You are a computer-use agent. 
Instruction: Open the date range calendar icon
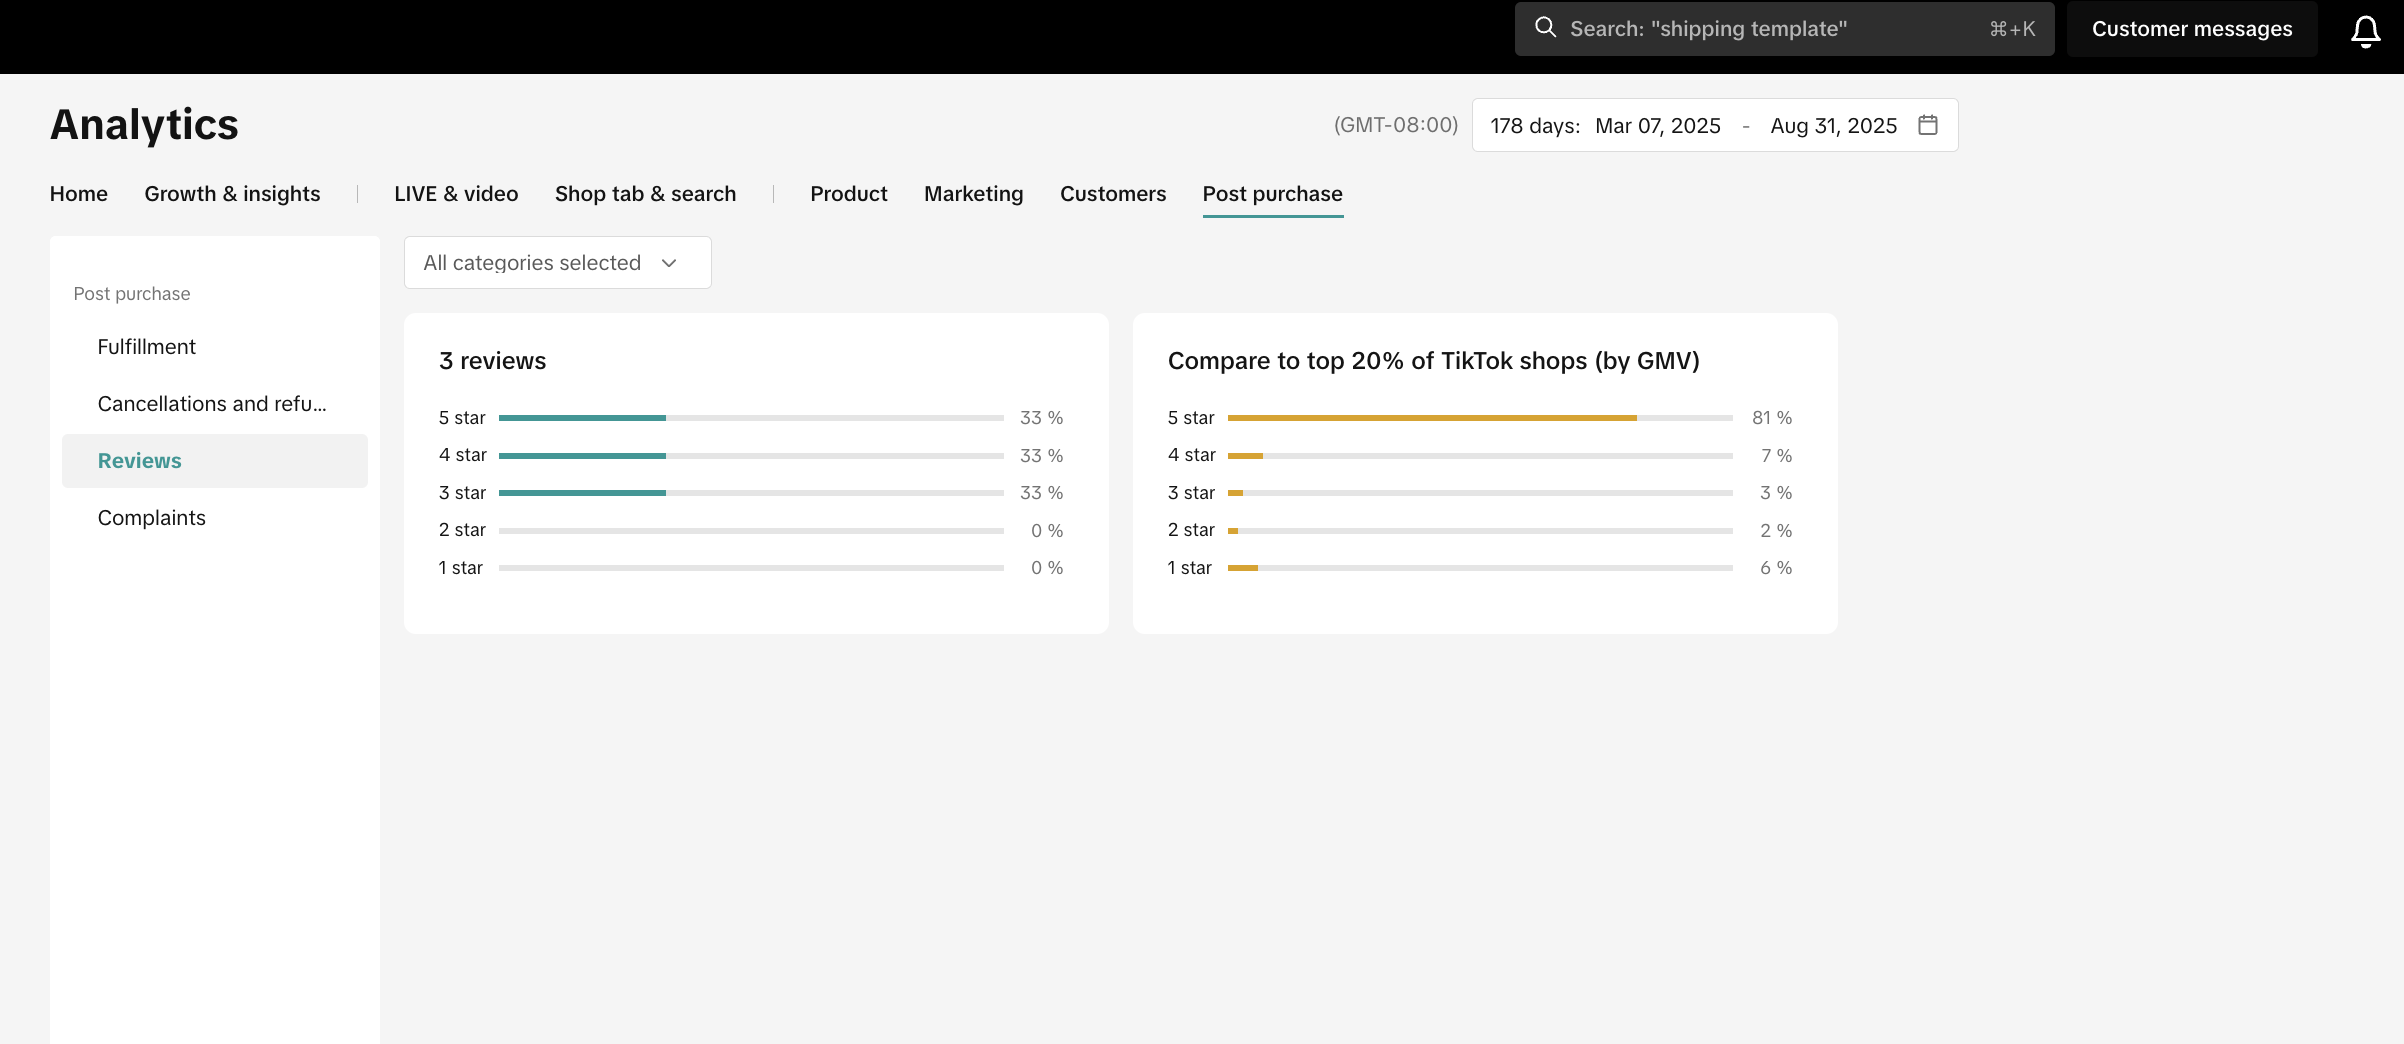click(1928, 125)
